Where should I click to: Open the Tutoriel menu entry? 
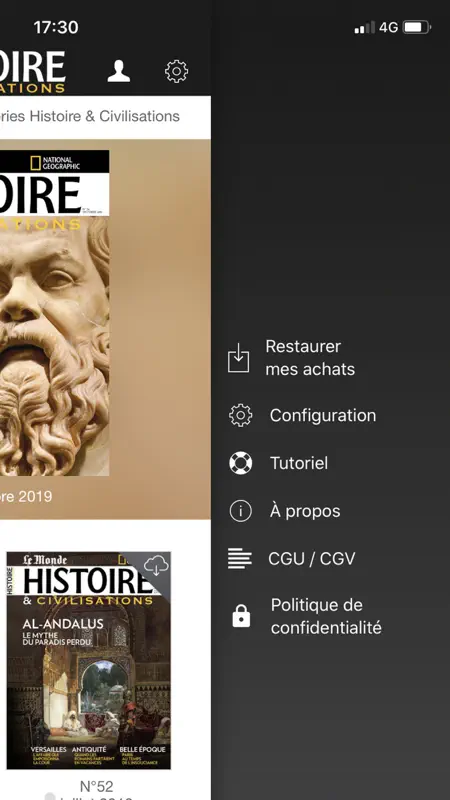[299, 463]
